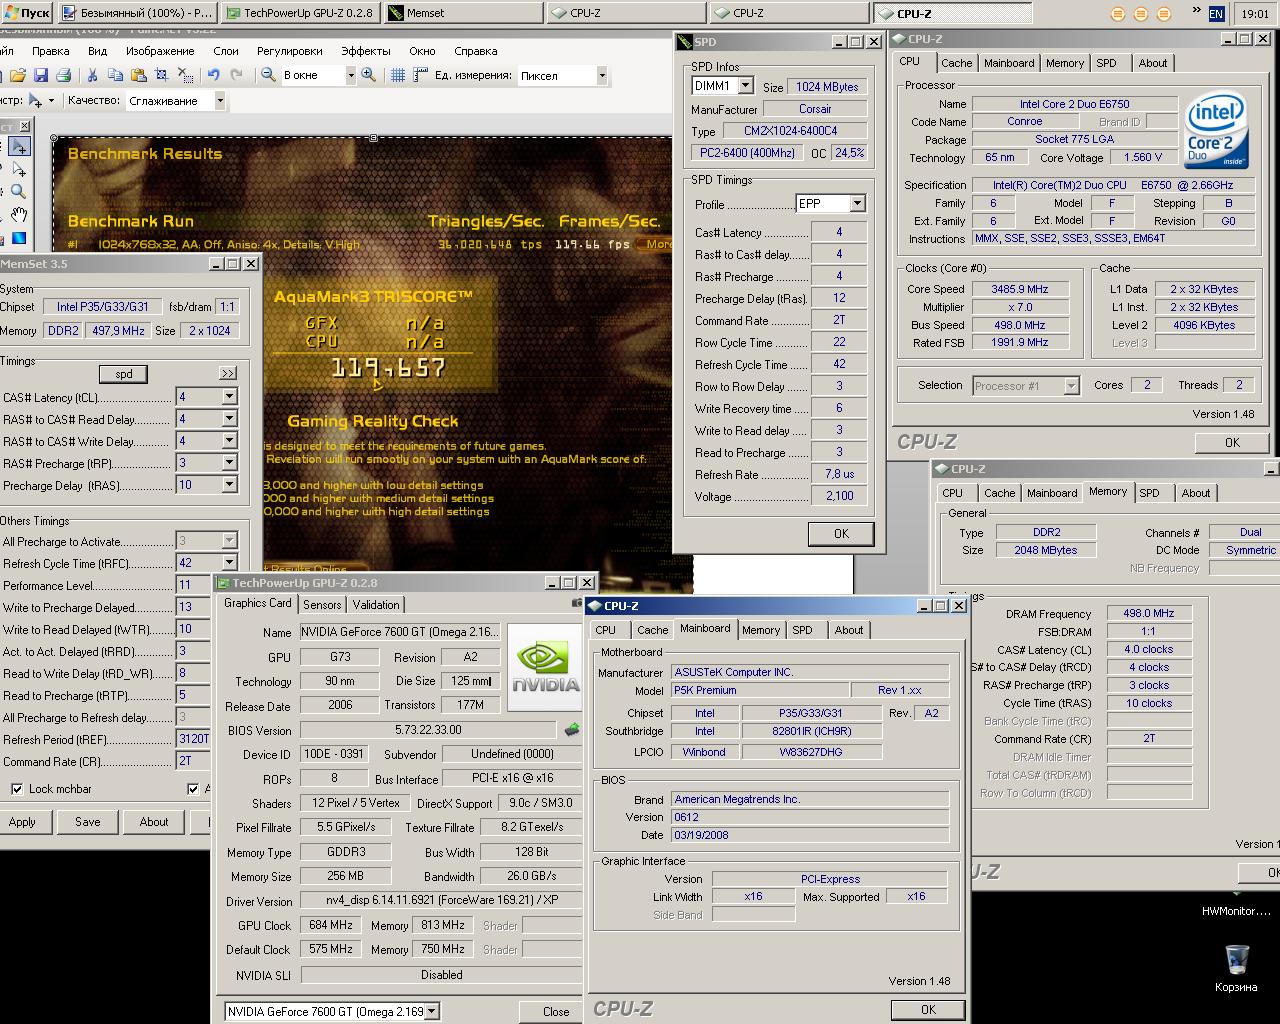Click the Paste clipboard icon in Paint.NET
The width and height of the screenshot is (1280, 1024).
(x=138, y=75)
